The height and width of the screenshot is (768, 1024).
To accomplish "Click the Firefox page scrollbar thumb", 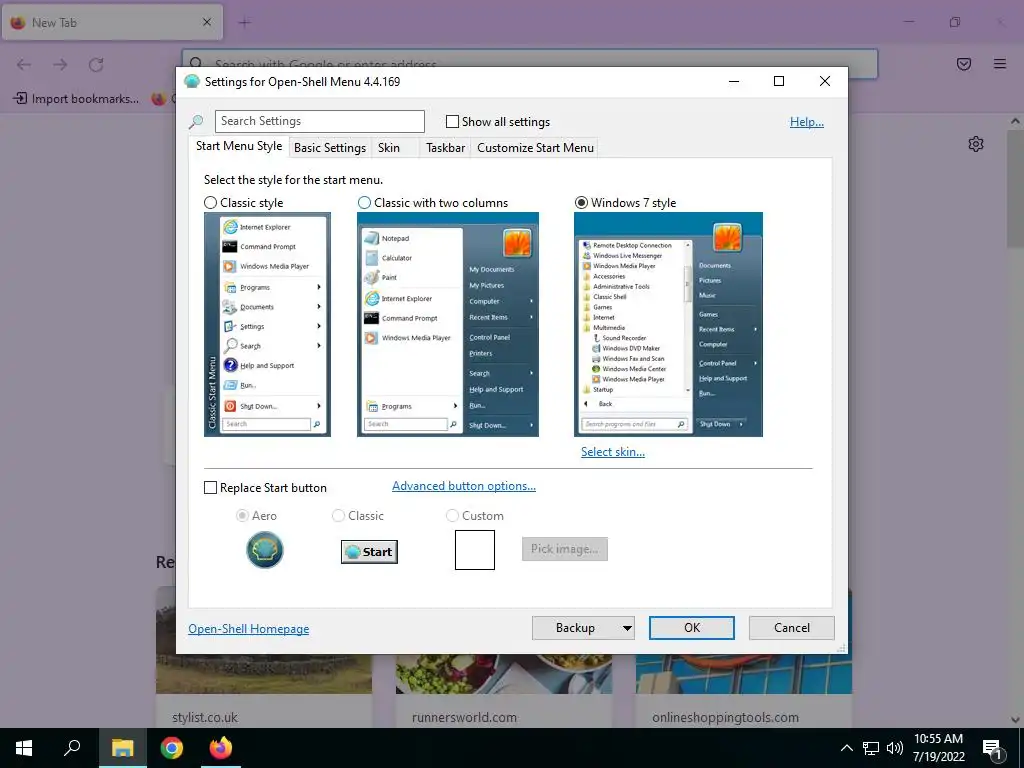I will pyautogui.click(x=1015, y=189).
